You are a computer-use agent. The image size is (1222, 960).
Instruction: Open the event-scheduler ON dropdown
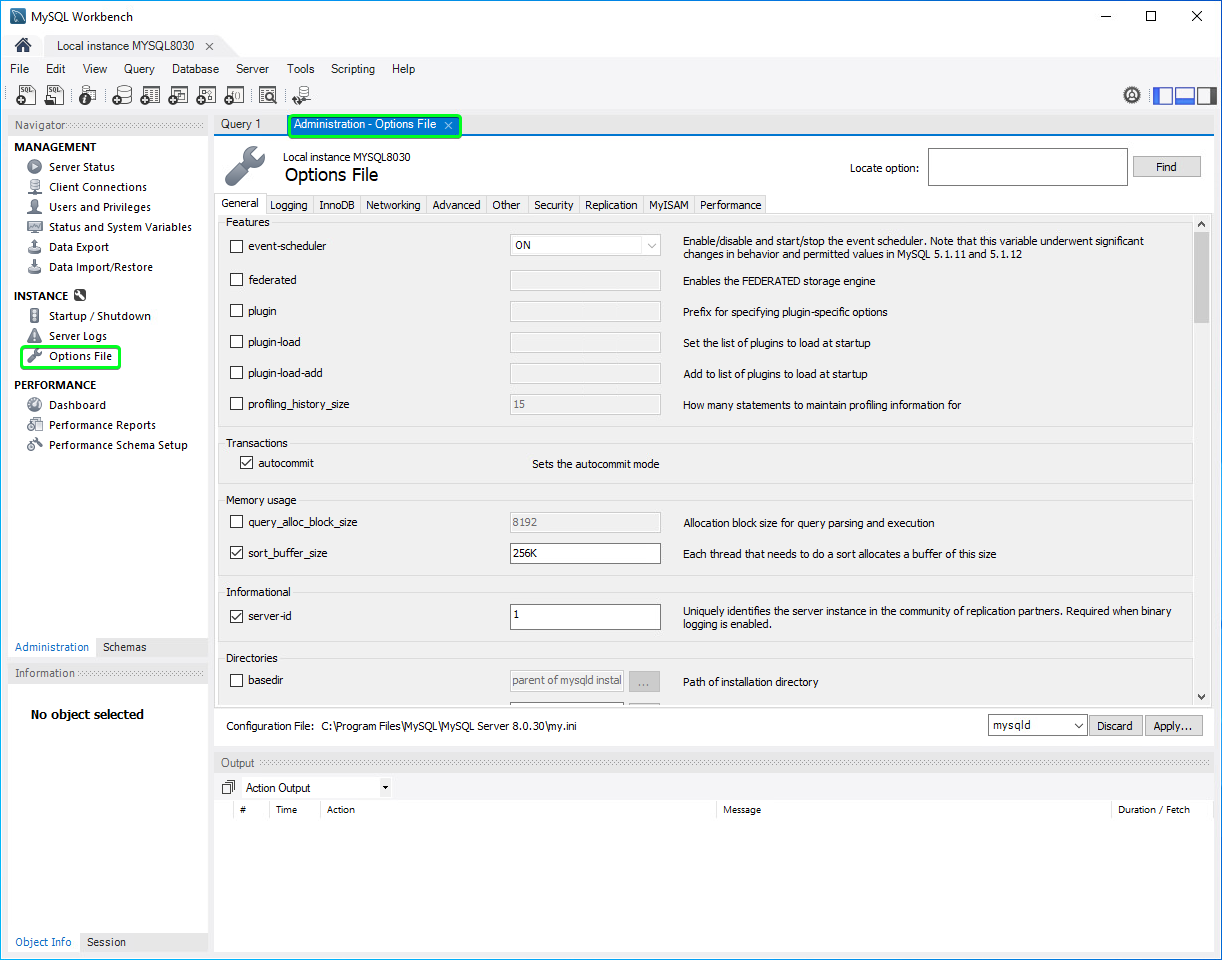pos(585,245)
